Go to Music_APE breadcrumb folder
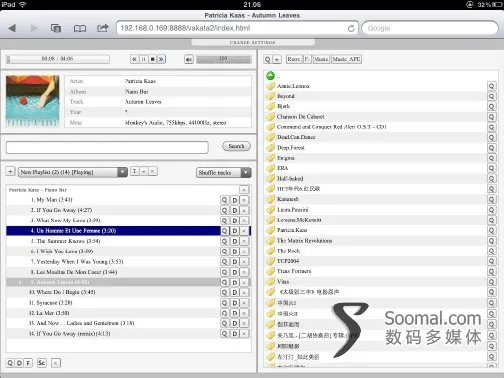 coord(346,59)
